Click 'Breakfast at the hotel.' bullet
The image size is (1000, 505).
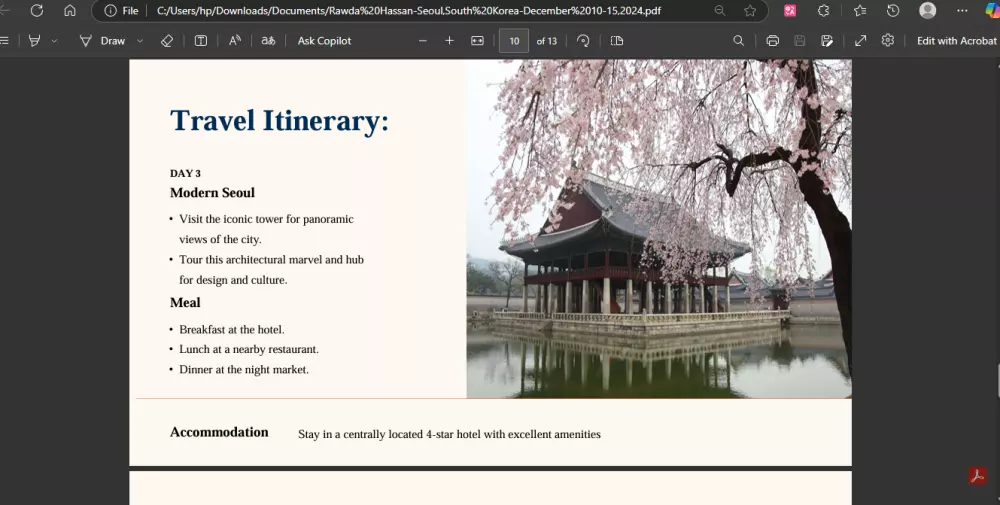click(232, 330)
